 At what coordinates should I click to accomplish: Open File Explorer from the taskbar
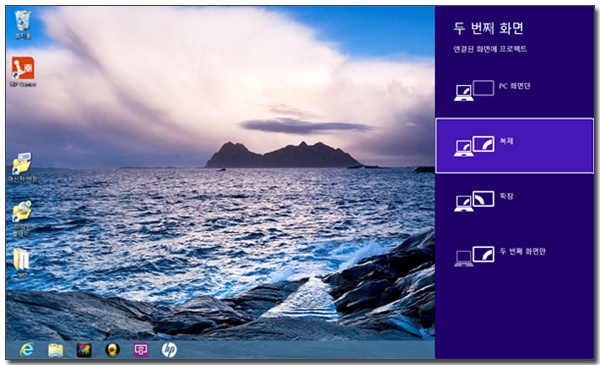(55, 350)
